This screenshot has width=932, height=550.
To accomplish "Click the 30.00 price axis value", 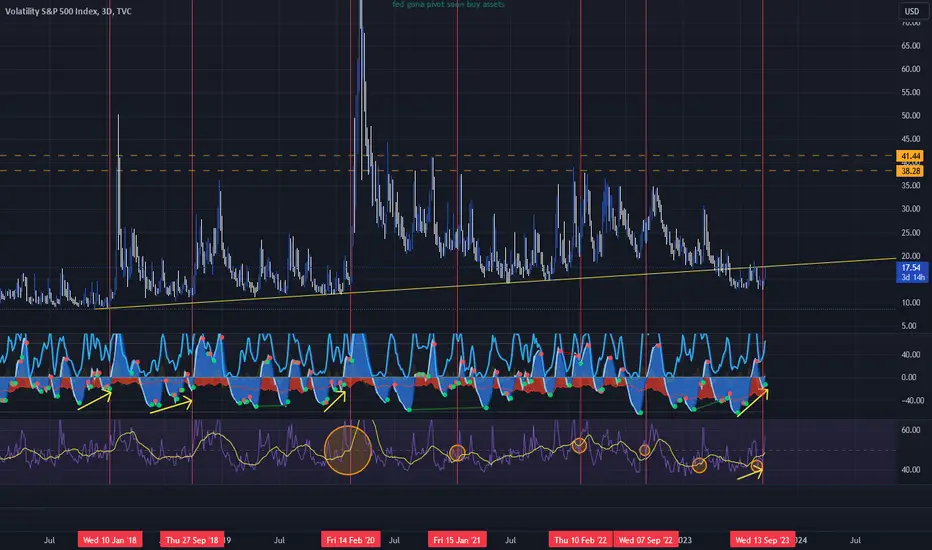I will 911,209.
